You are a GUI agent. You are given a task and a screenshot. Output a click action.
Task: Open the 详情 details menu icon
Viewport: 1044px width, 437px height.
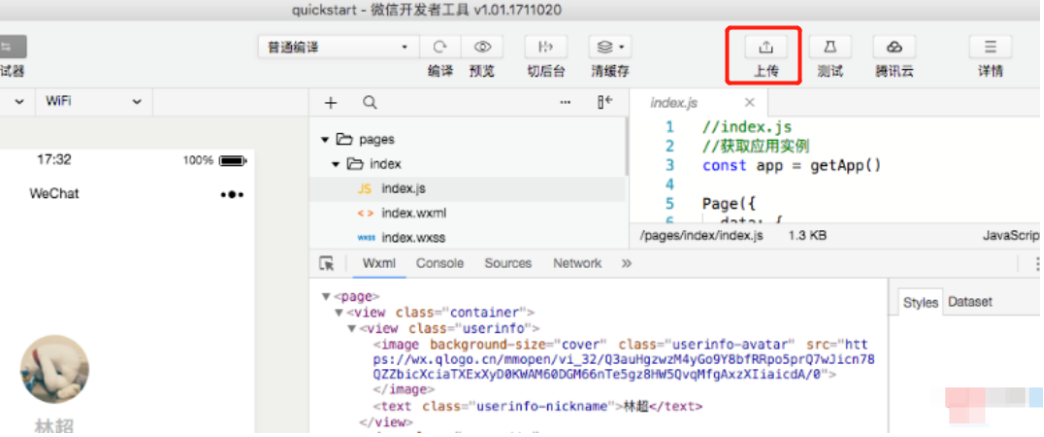(990, 47)
